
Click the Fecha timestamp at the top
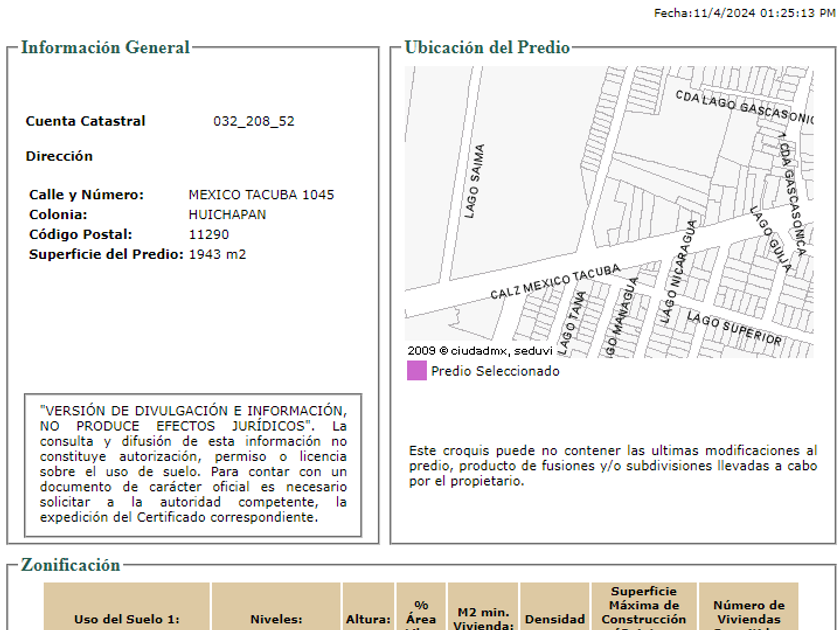744,13
